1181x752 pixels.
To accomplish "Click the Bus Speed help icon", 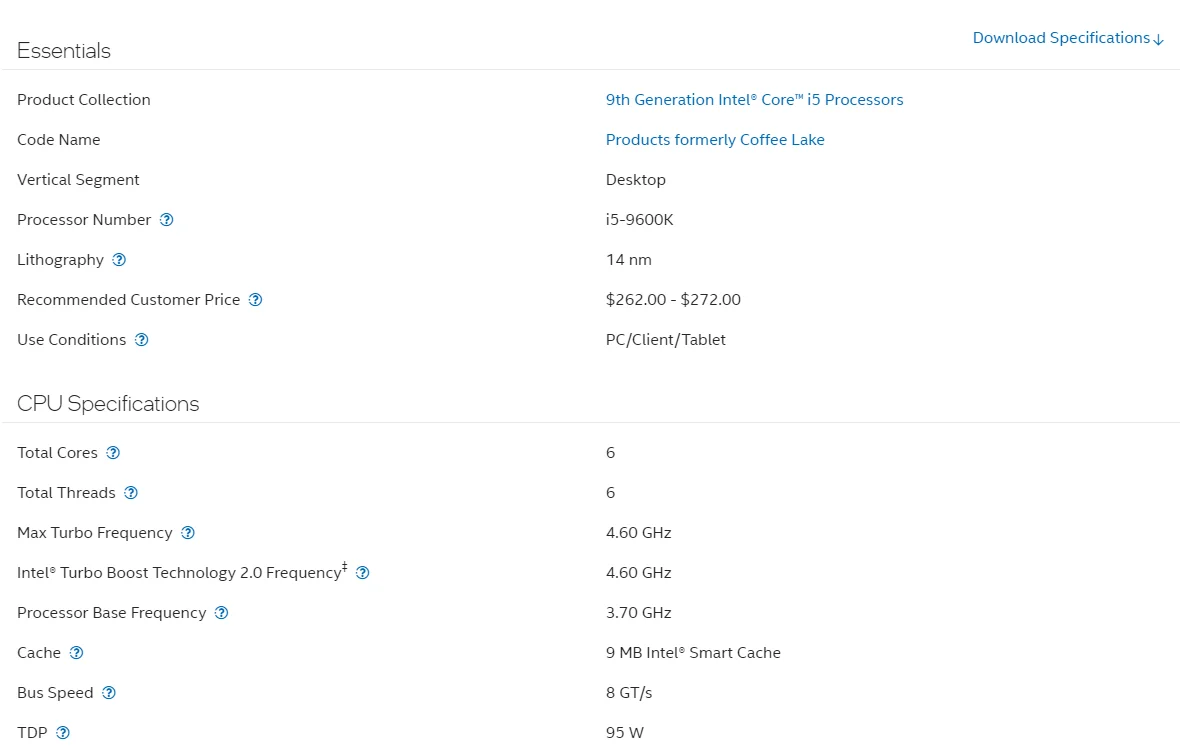I will 109,692.
